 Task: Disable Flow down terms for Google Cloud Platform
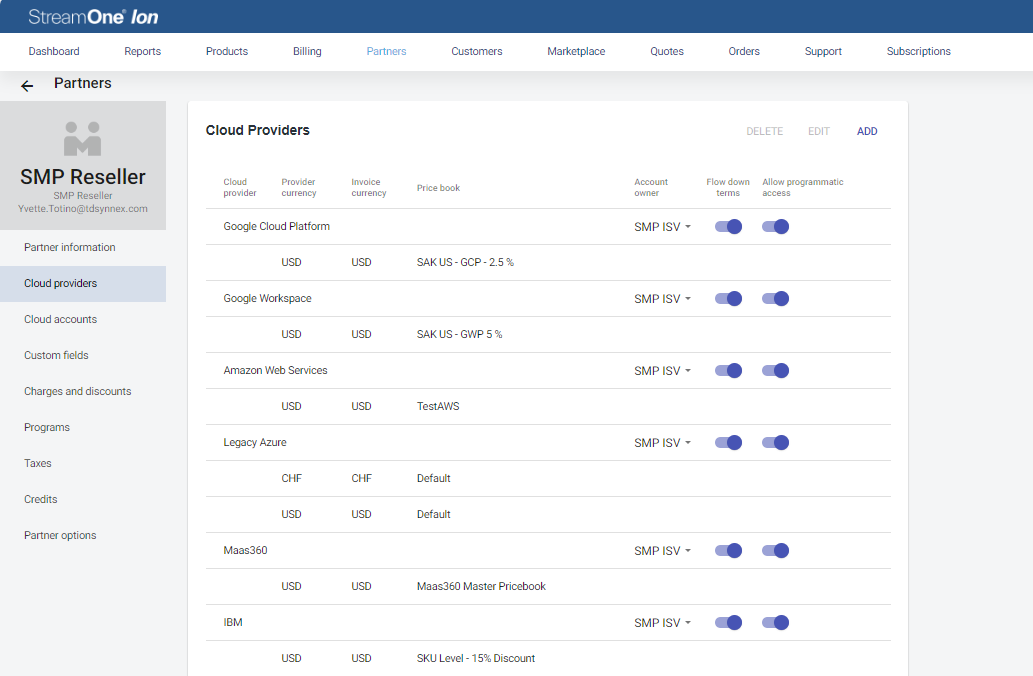(x=728, y=227)
